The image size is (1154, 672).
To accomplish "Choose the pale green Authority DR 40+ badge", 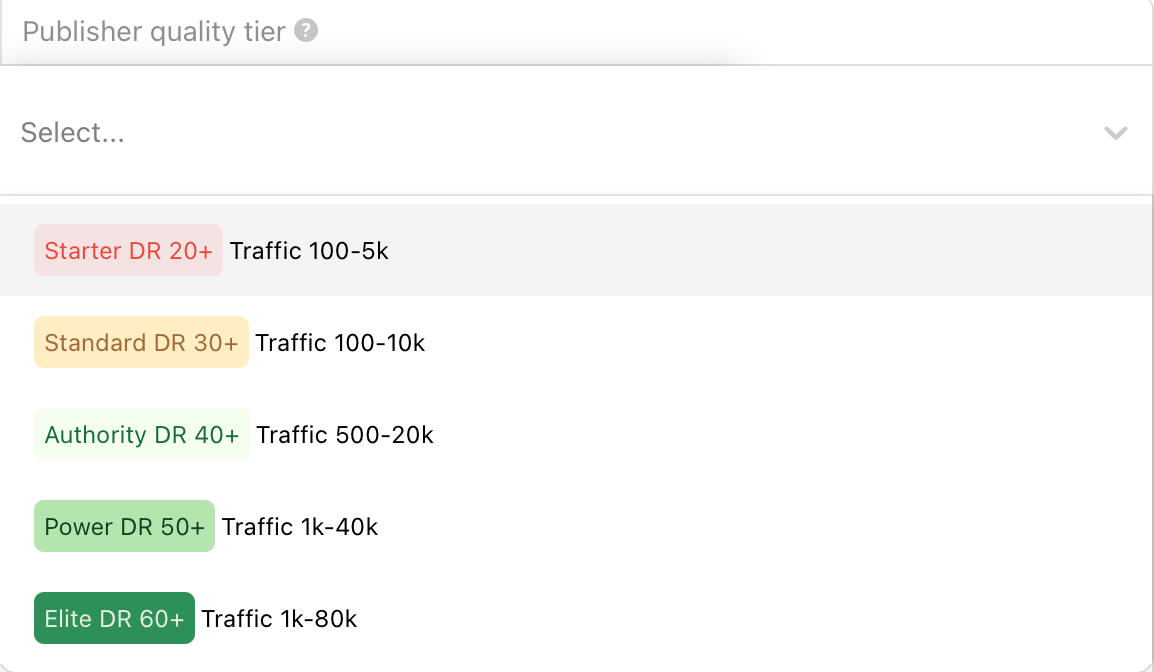I will 142,435.
